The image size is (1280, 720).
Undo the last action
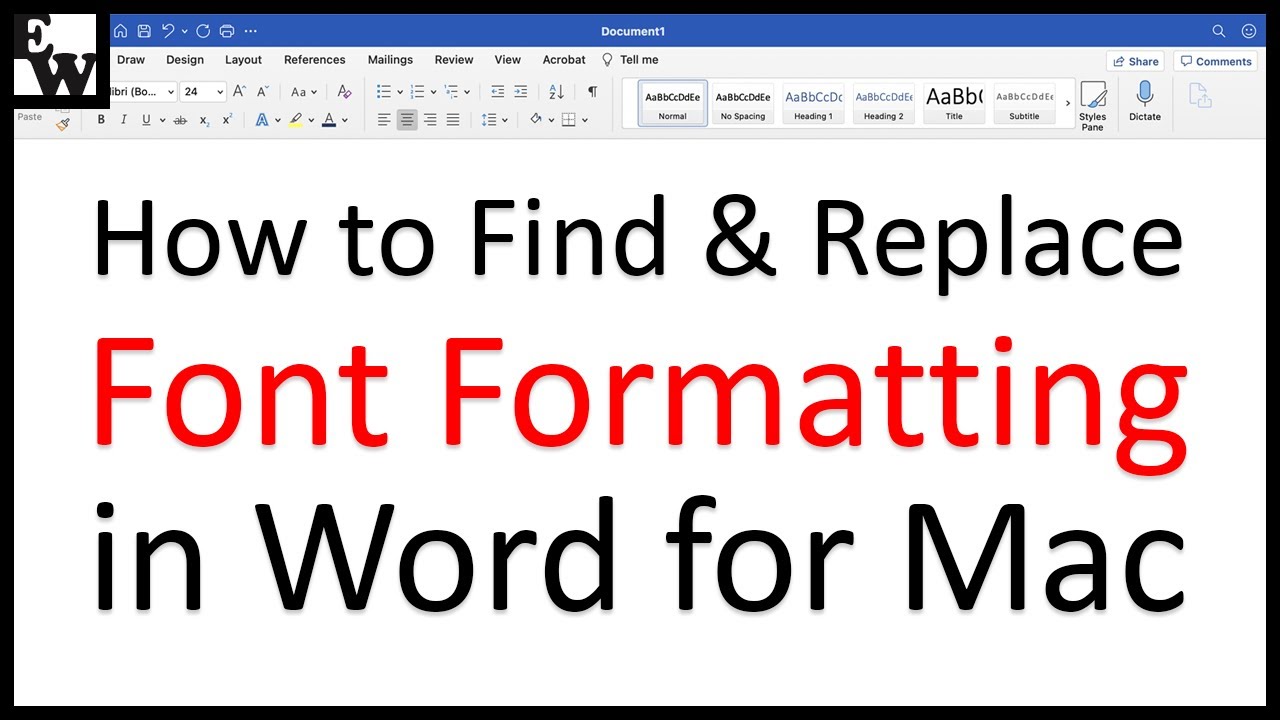168,31
